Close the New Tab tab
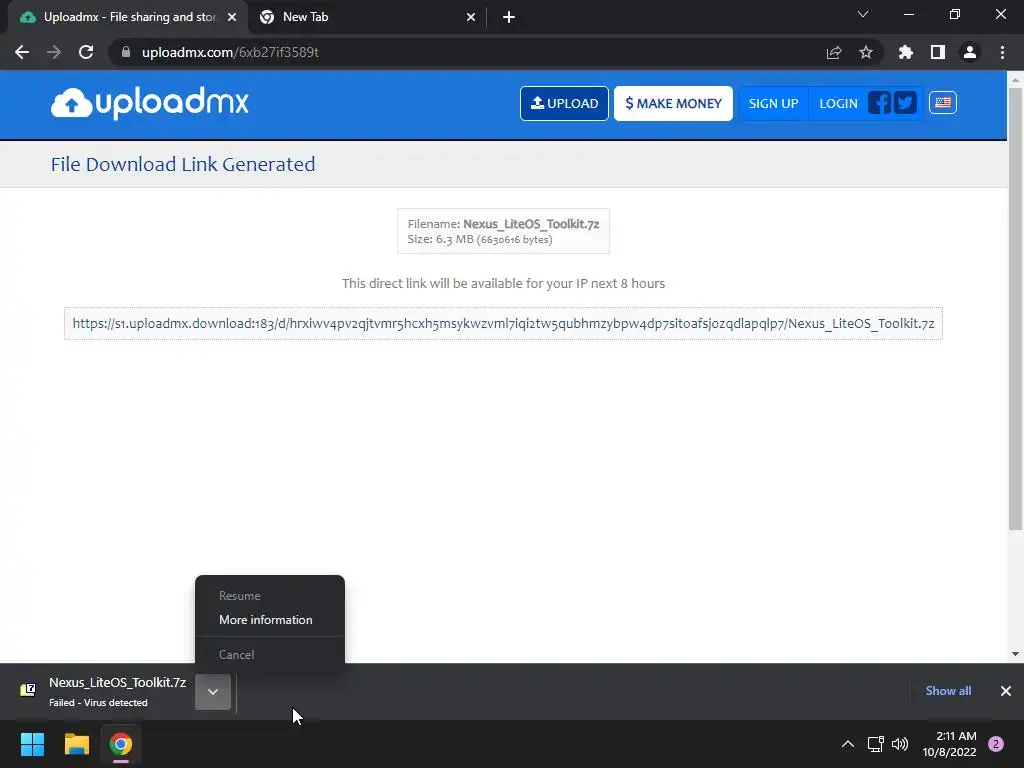This screenshot has height=768, width=1024. [x=471, y=17]
